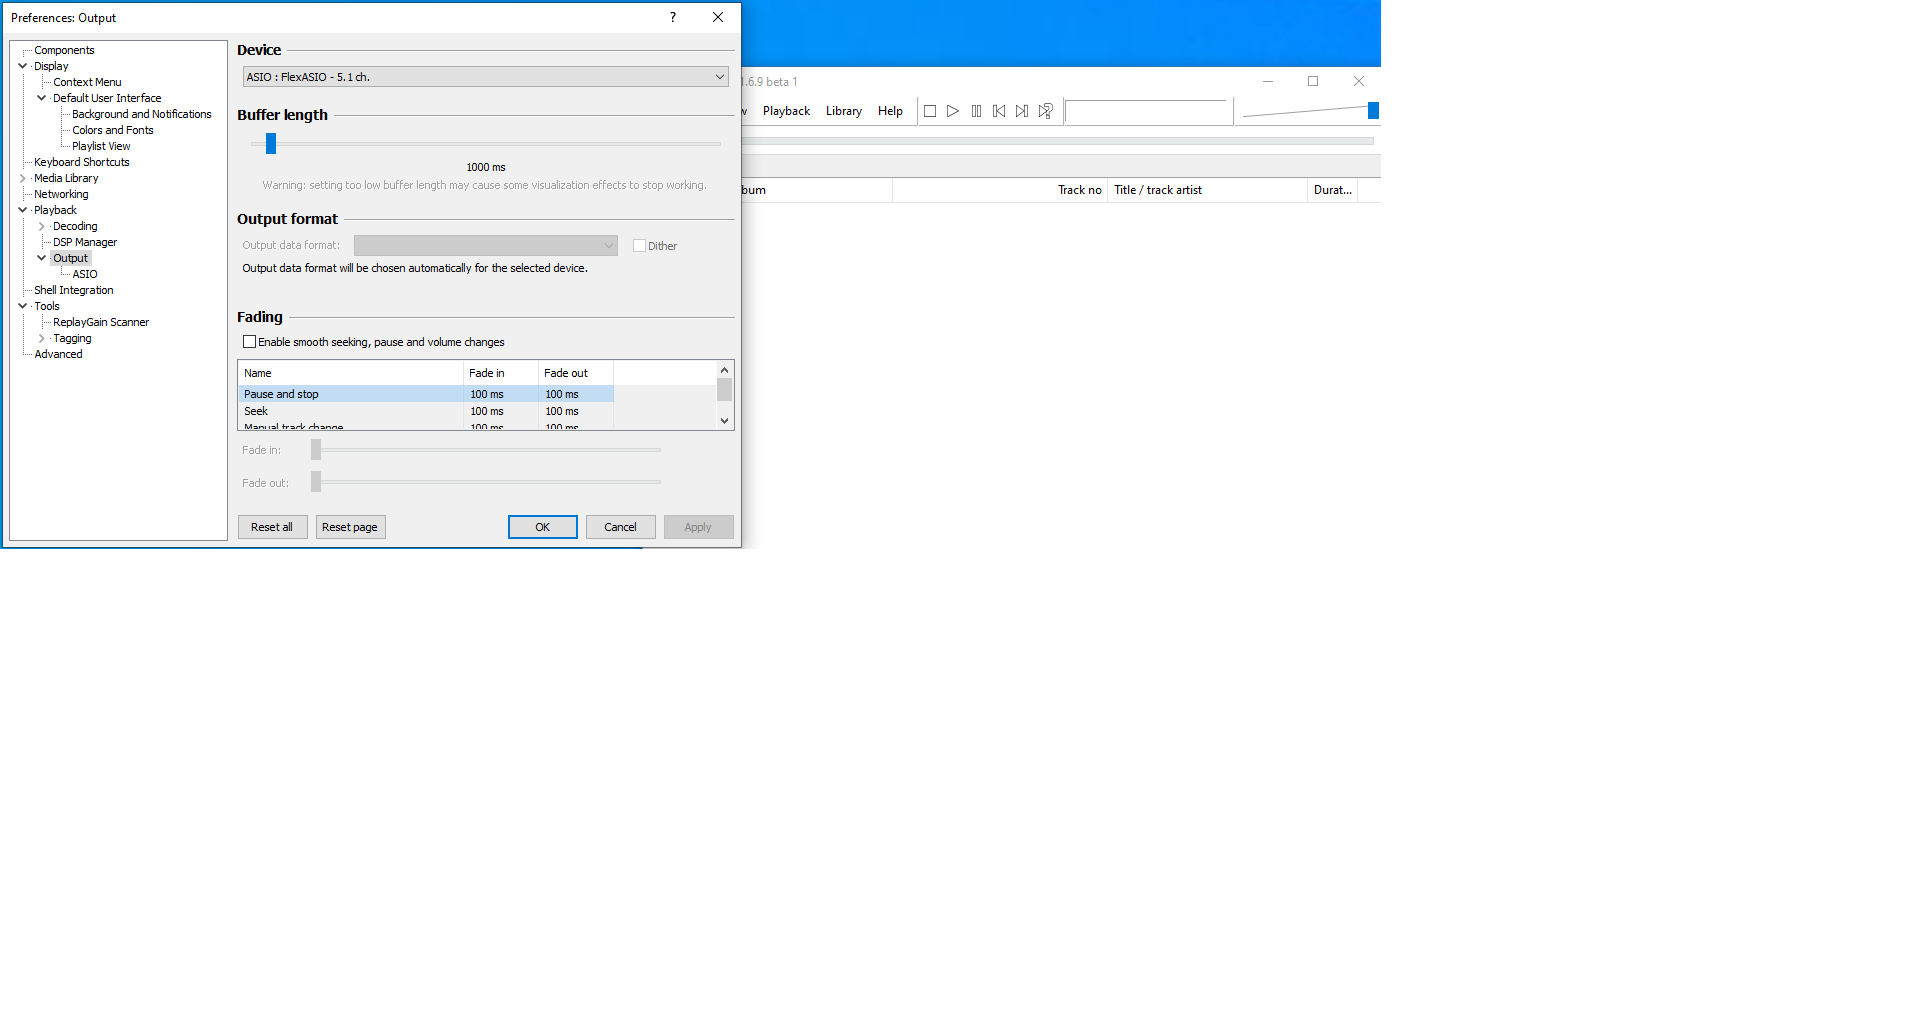Open the Library menu
The width and height of the screenshot is (1920, 1030).
[x=843, y=111]
